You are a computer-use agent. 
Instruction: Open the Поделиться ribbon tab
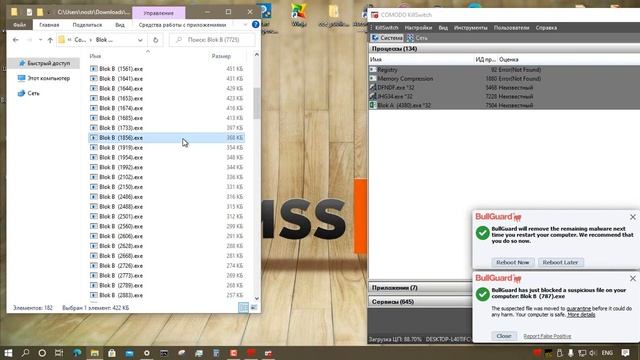pos(87,24)
